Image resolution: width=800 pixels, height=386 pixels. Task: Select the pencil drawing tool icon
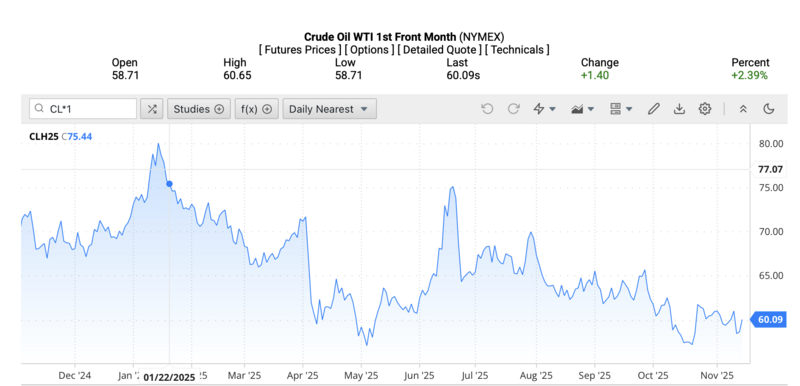point(654,109)
